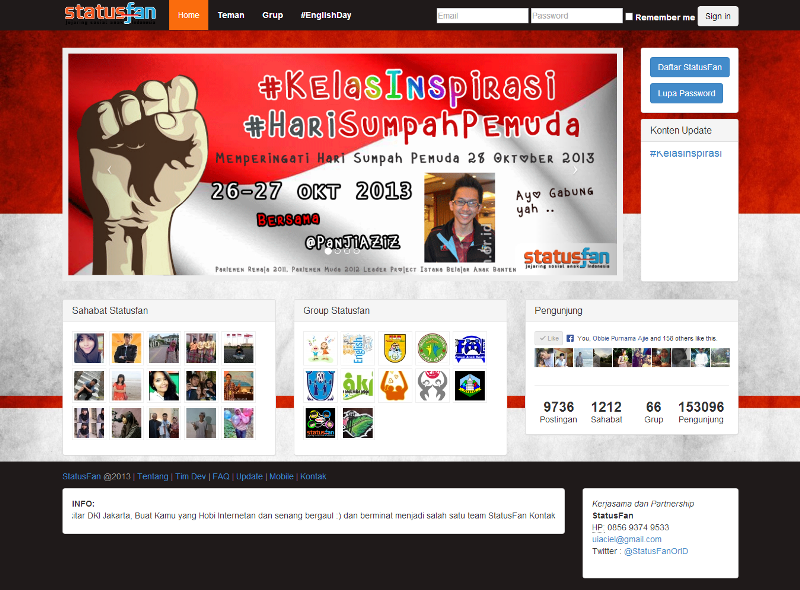
Task: Open the Mobile footer link
Action: pyautogui.click(x=281, y=476)
